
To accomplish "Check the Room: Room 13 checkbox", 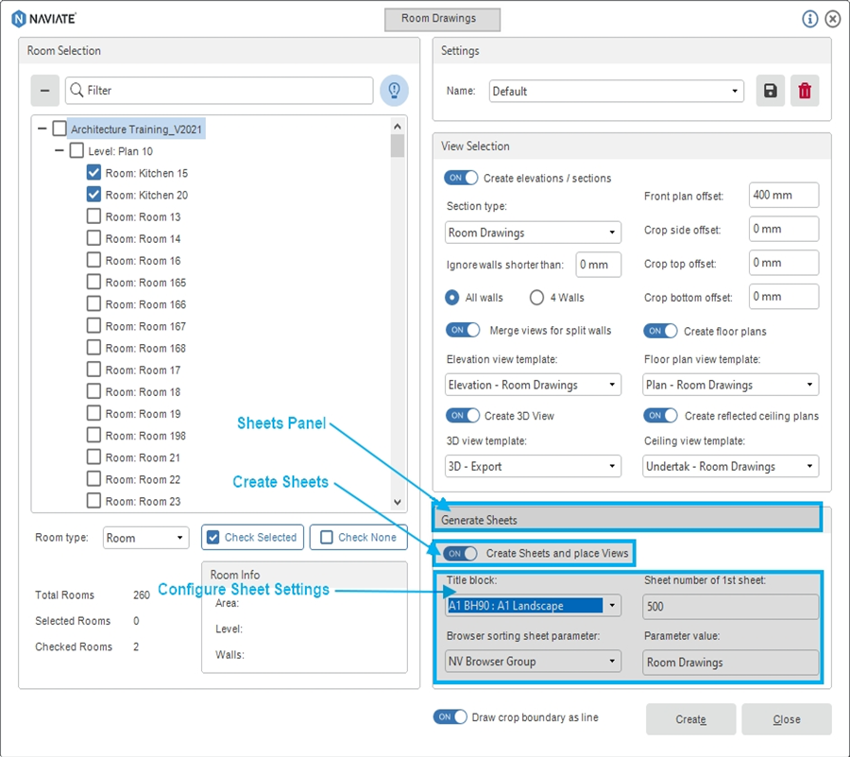I will (94, 216).
